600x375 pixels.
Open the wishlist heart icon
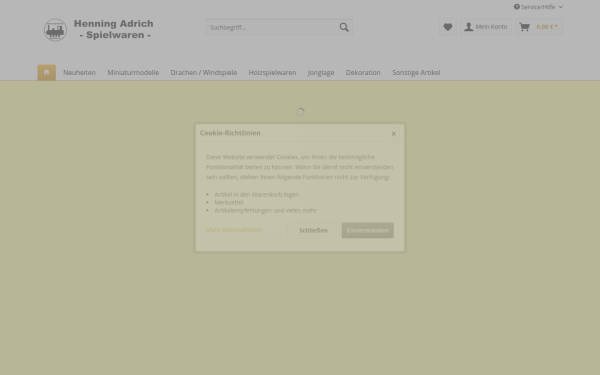click(x=448, y=27)
